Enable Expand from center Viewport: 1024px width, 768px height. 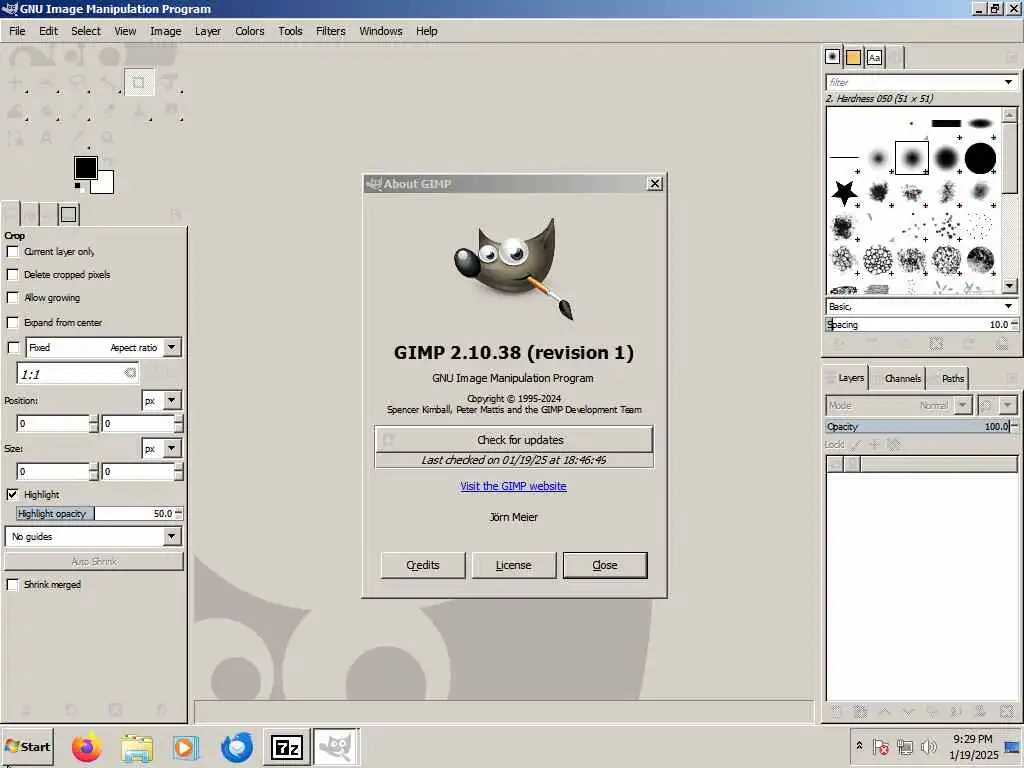pyautogui.click(x=12, y=323)
